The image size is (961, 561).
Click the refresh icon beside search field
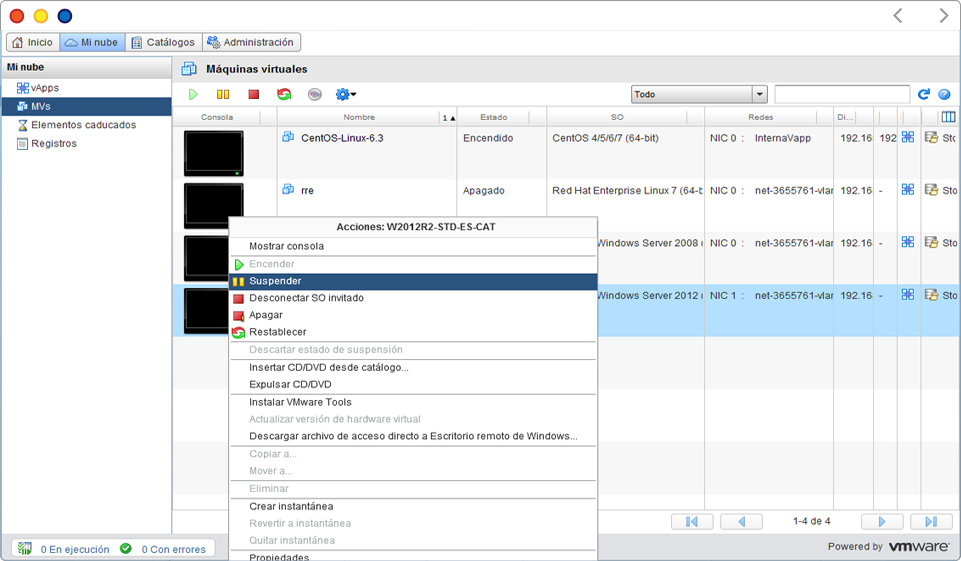[924, 94]
